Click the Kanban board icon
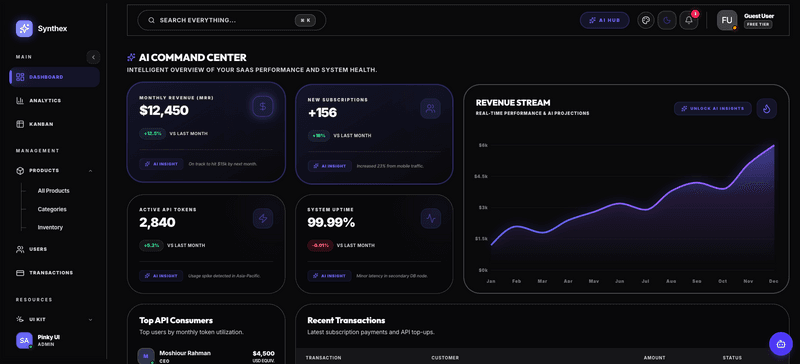800x364 pixels. [20, 124]
